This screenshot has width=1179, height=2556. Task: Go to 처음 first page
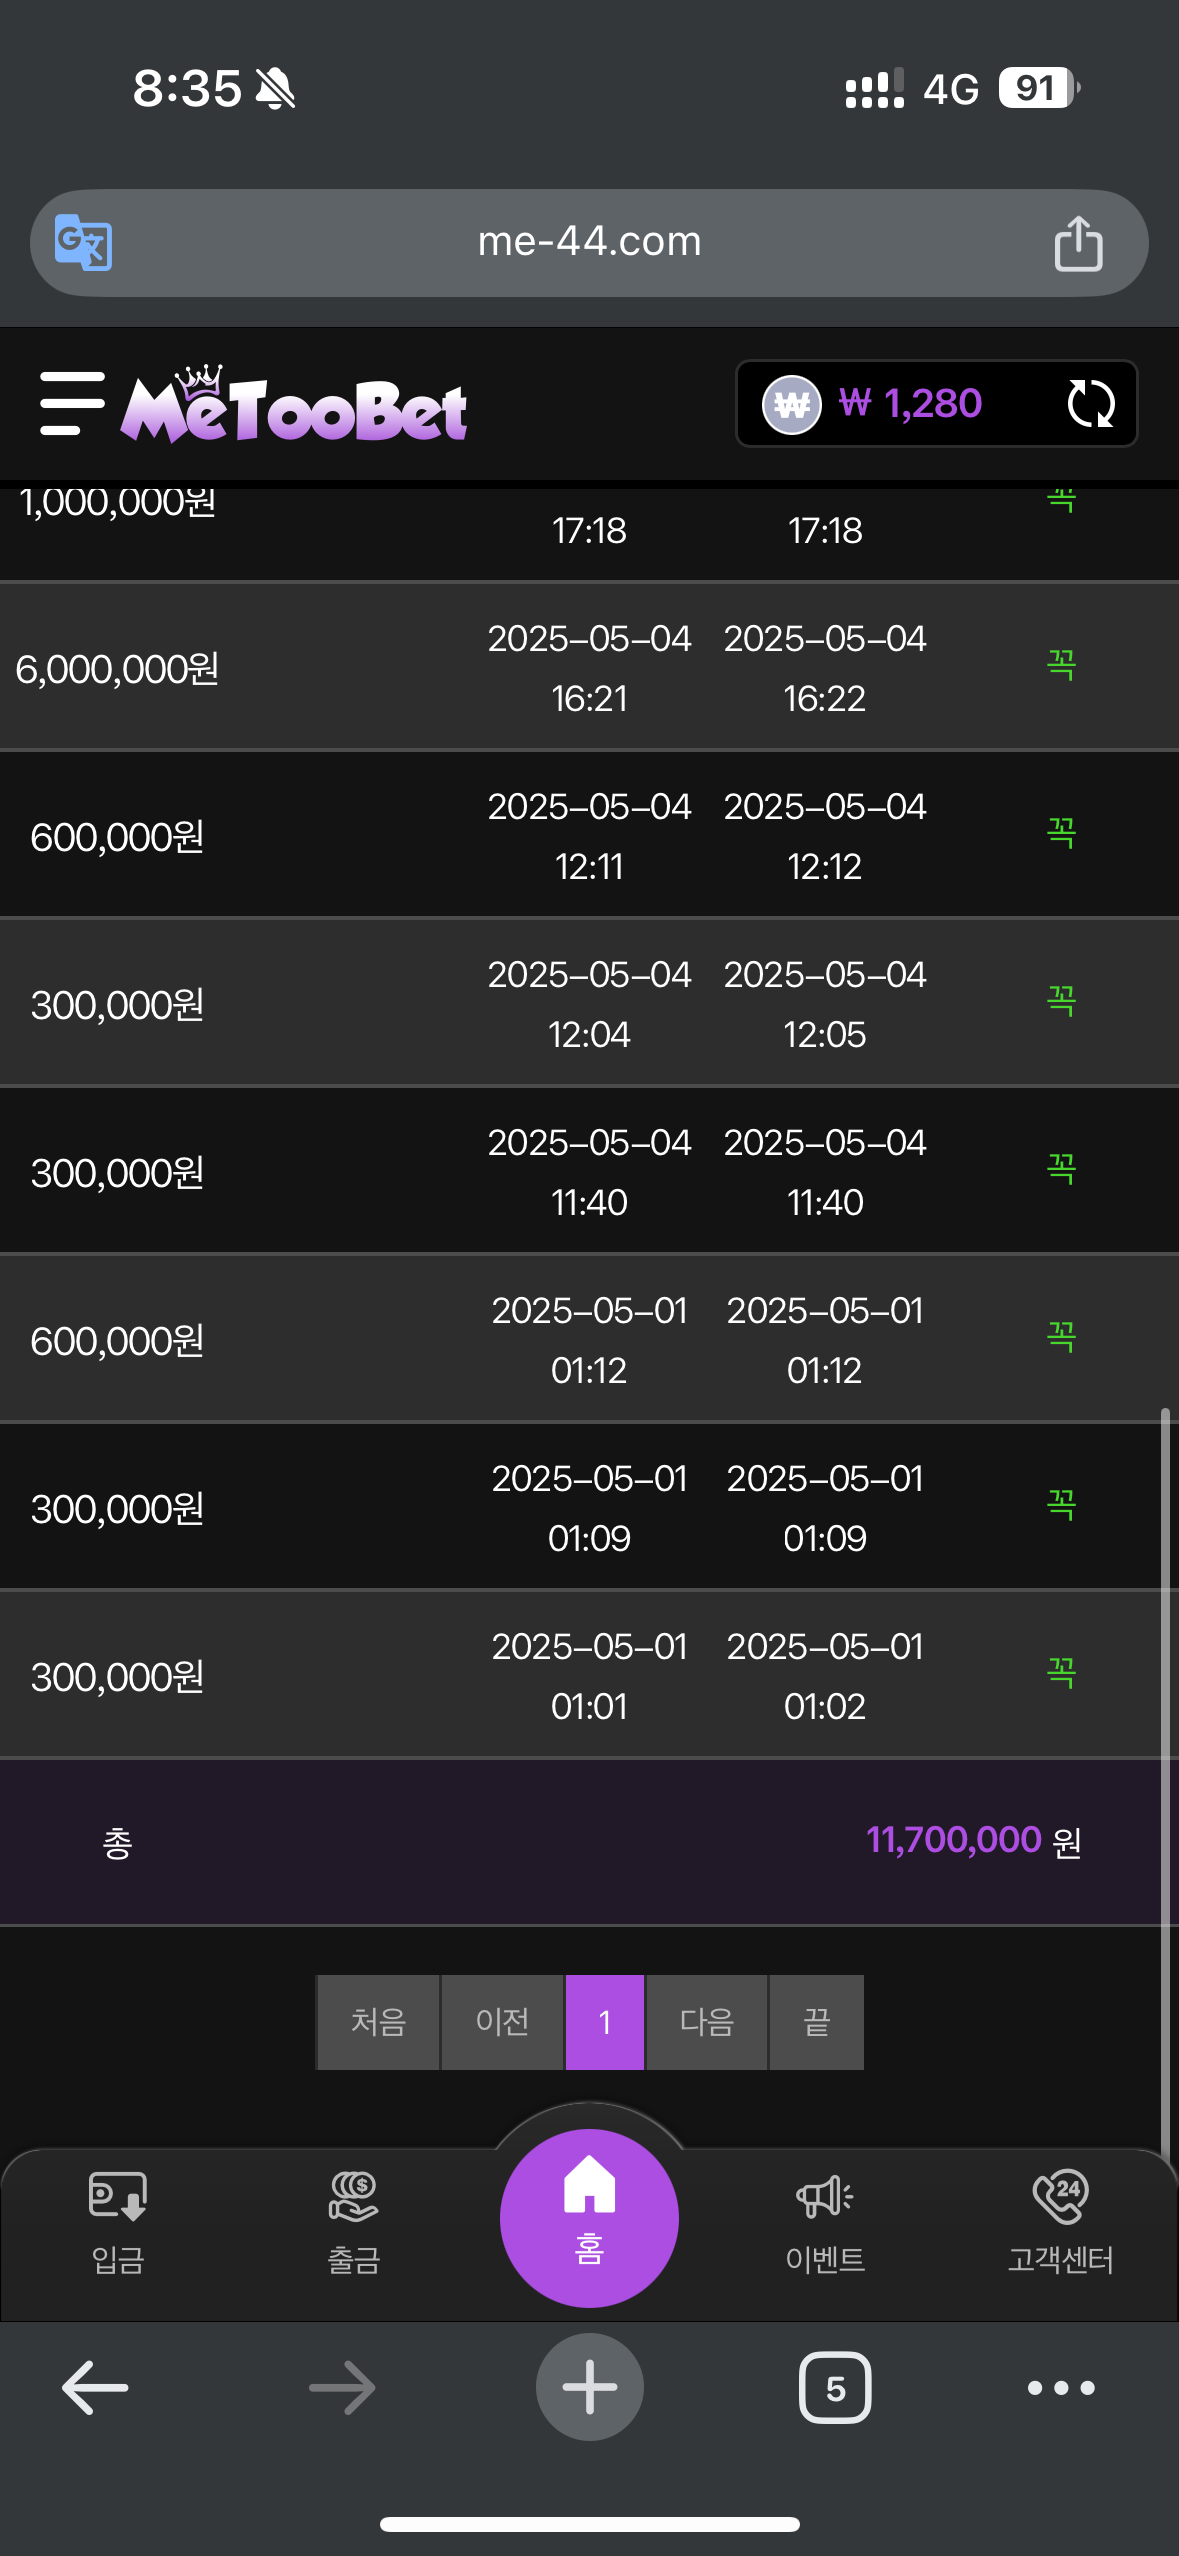(x=378, y=2022)
